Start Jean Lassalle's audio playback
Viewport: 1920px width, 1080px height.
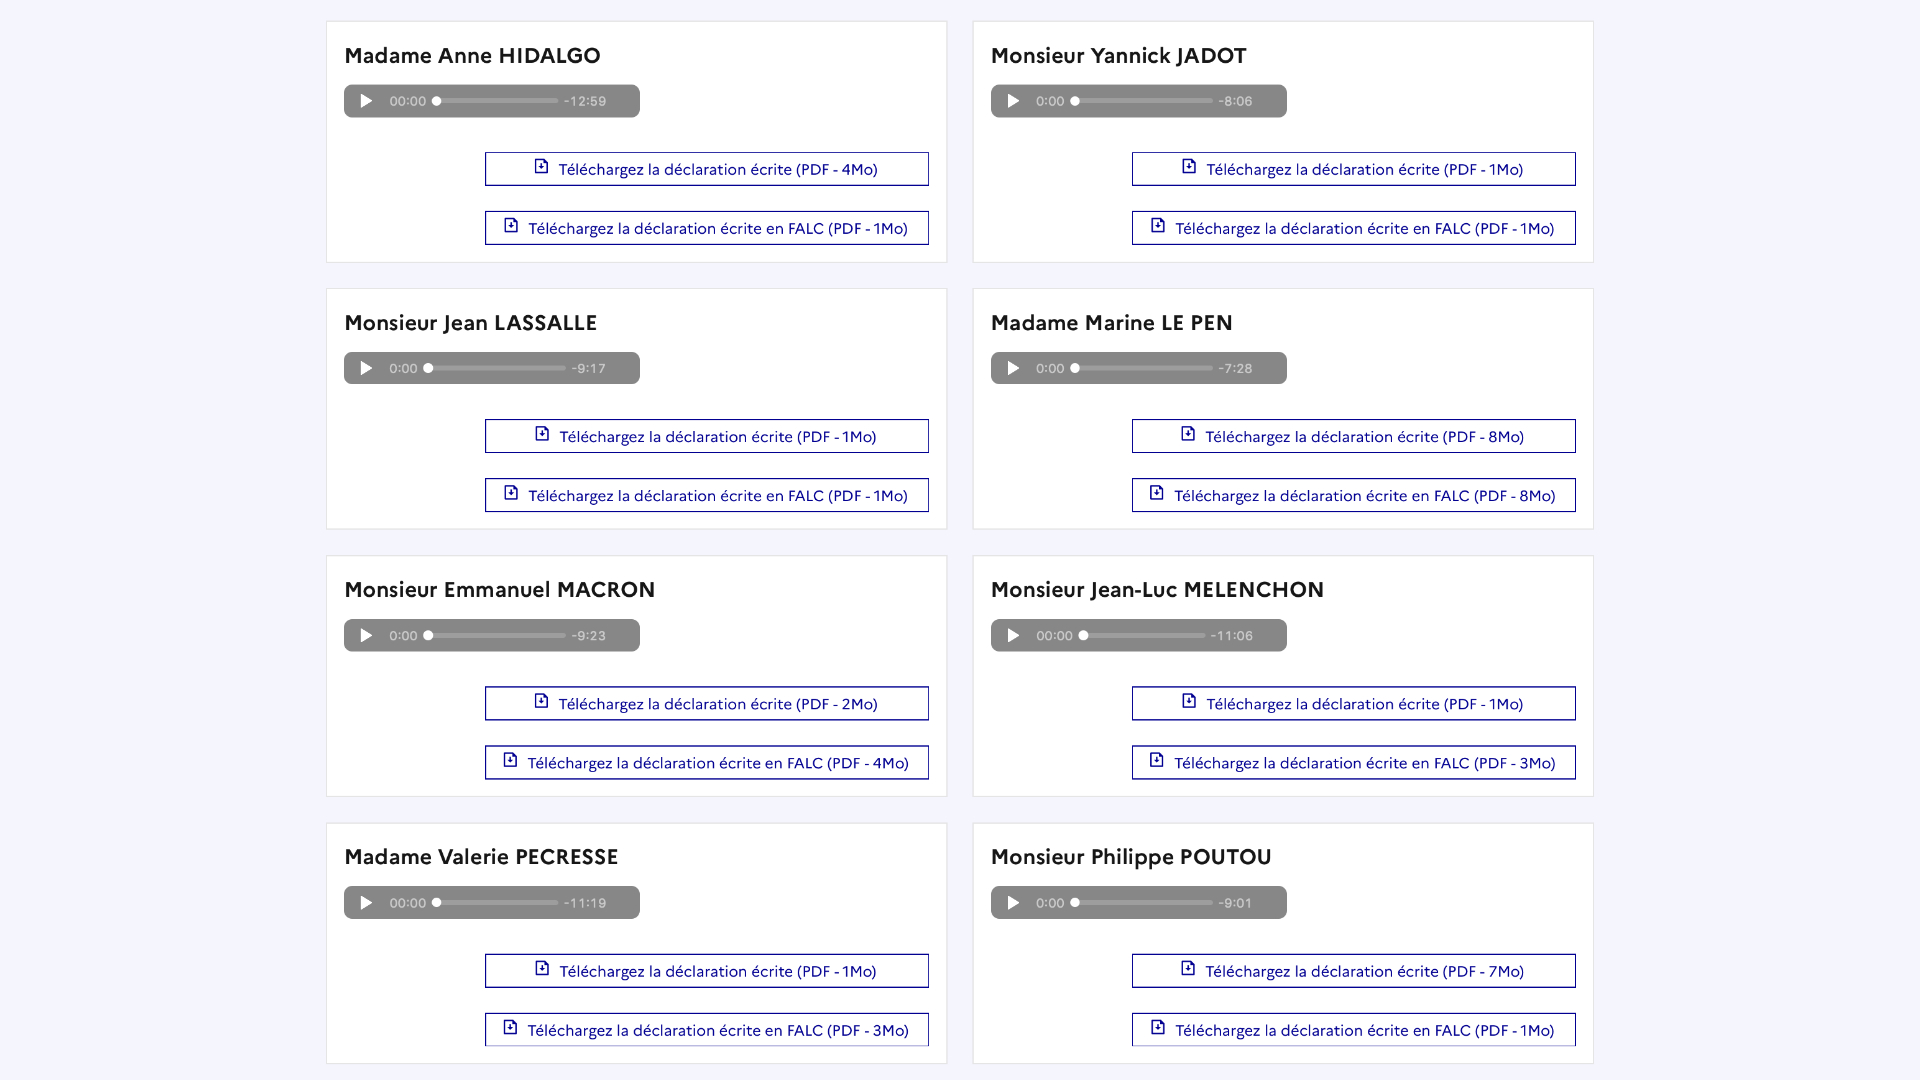(x=366, y=368)
